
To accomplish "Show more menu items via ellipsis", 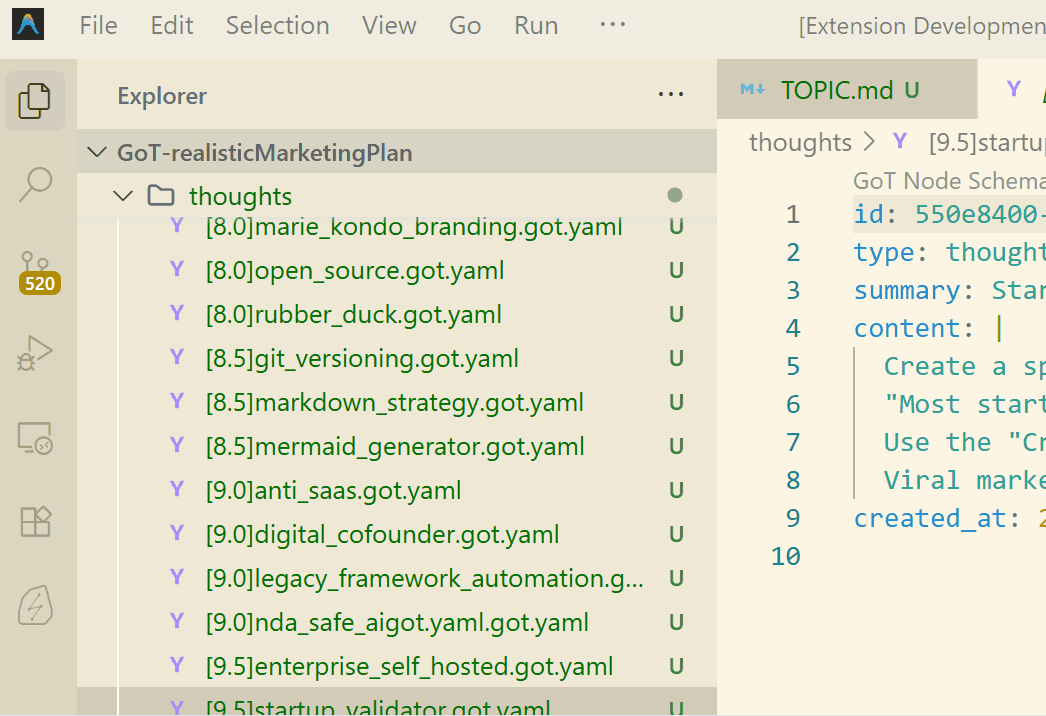I will point(612,25).
